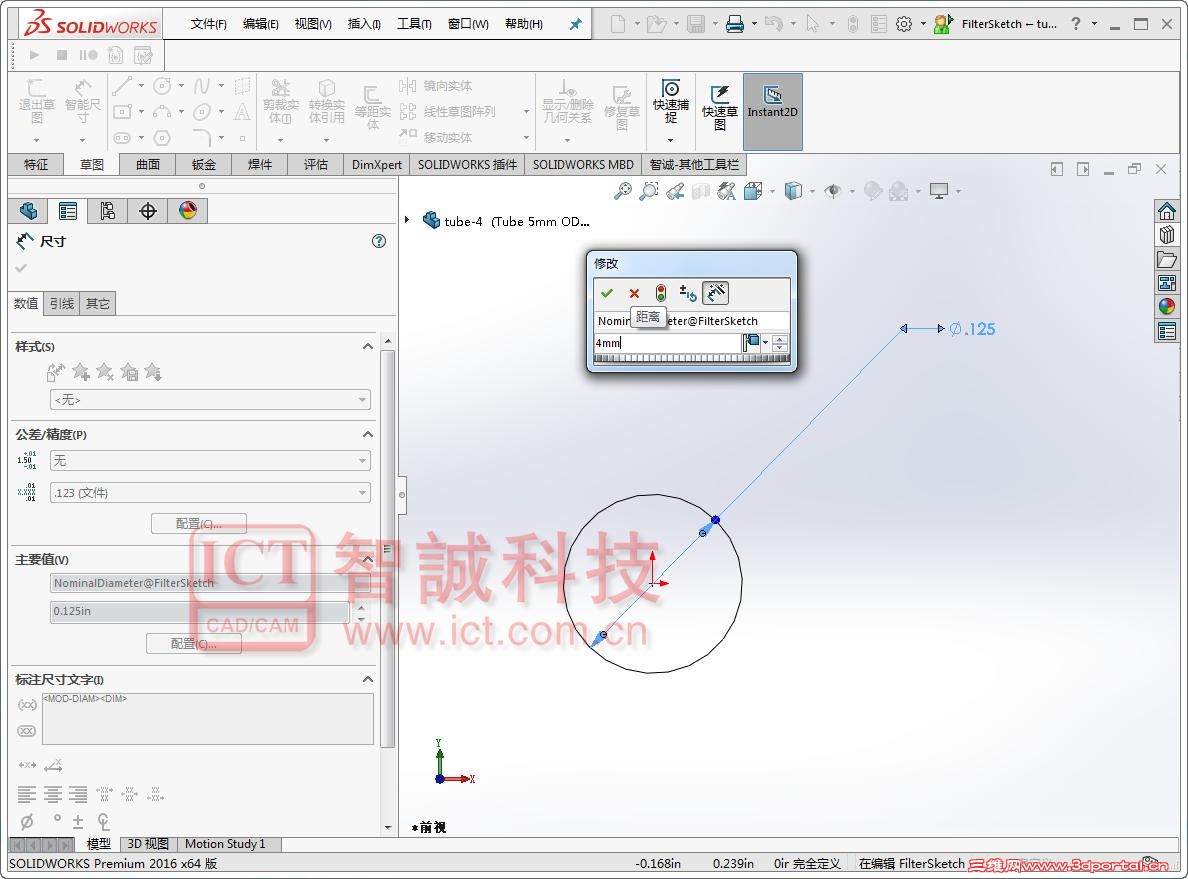The image size is (1188, 879).
Task: Open the tolerance type 无 dropdown
Action: point(210,461)
